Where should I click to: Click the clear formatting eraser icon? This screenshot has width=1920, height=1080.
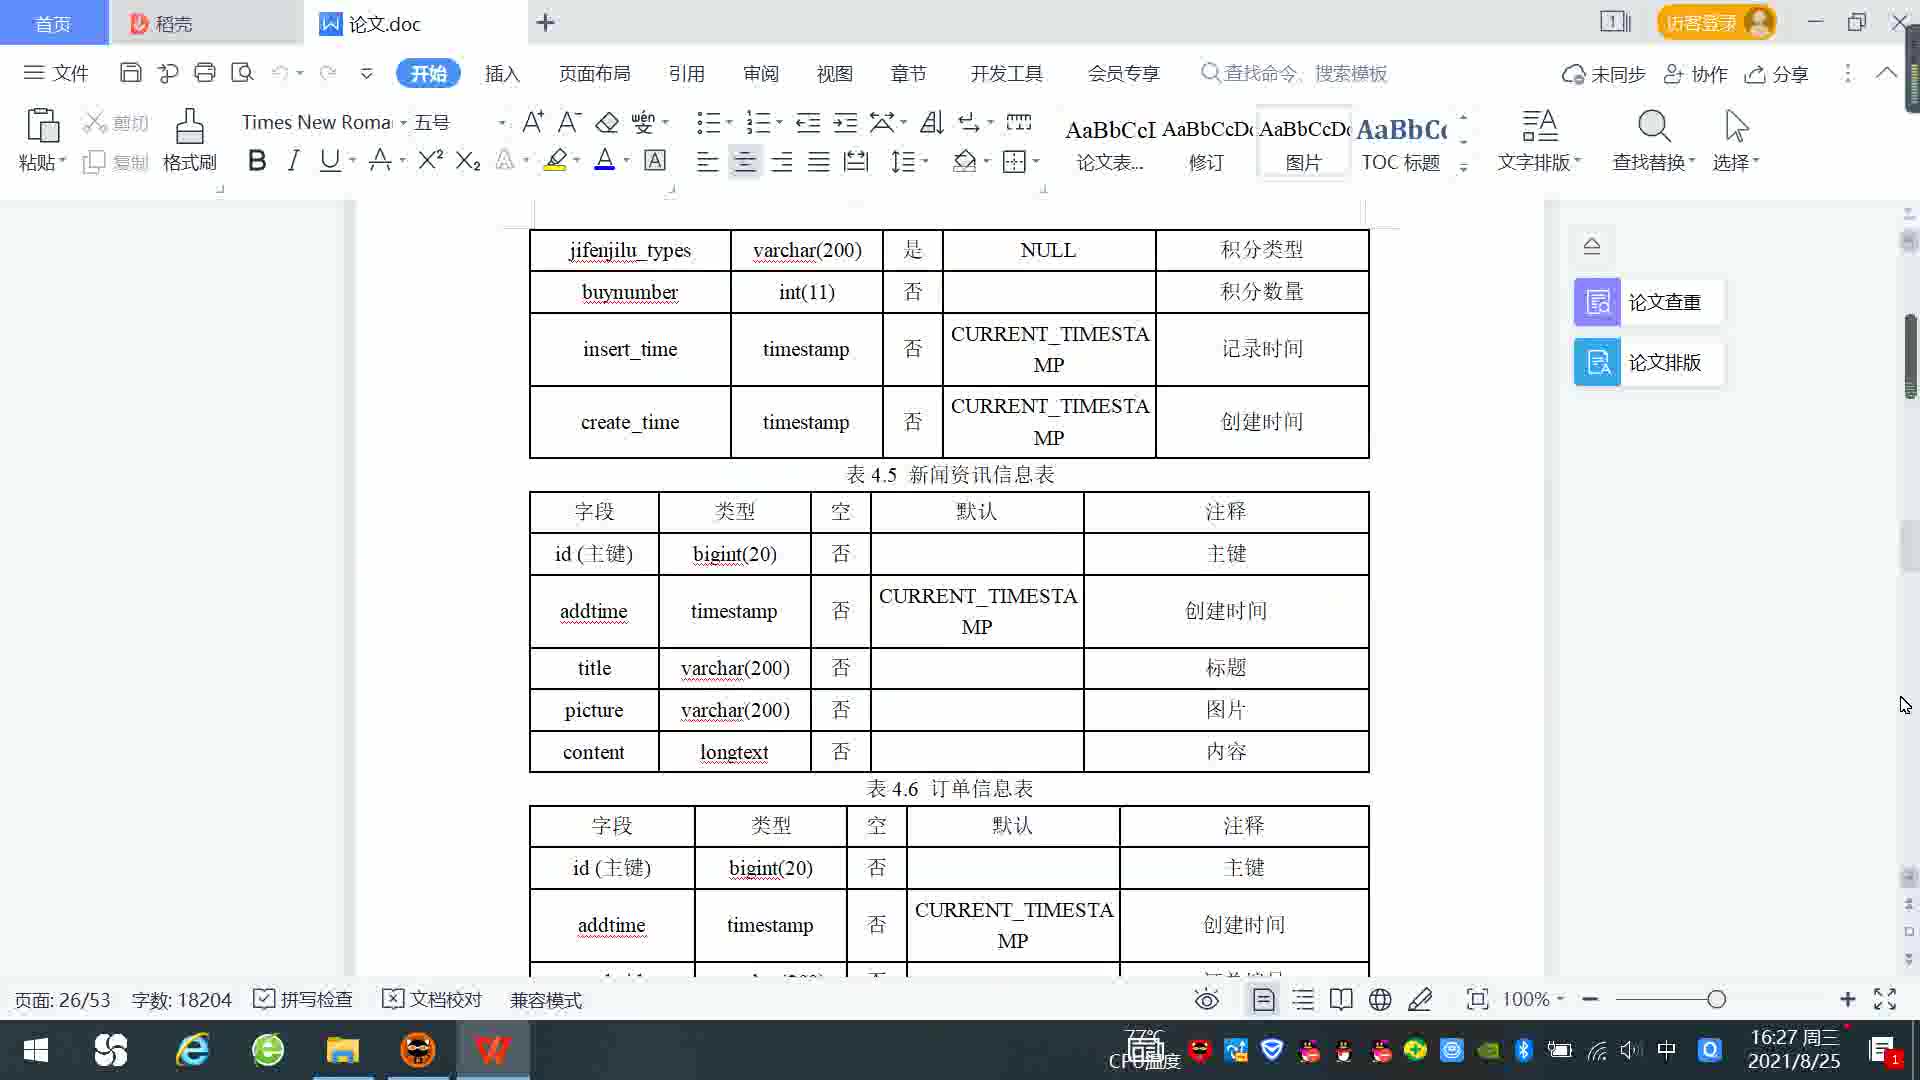click(x=606, y=122)
